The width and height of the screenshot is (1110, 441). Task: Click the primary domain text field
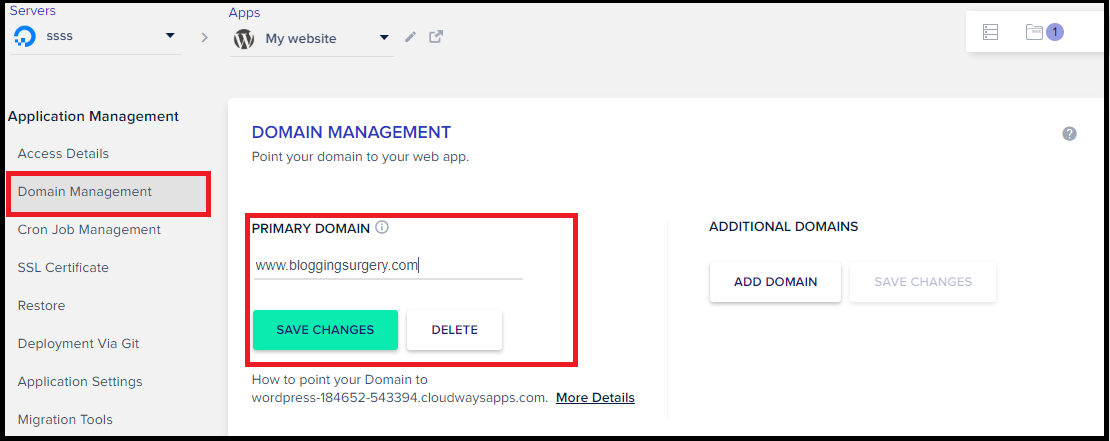coord(387,266)
